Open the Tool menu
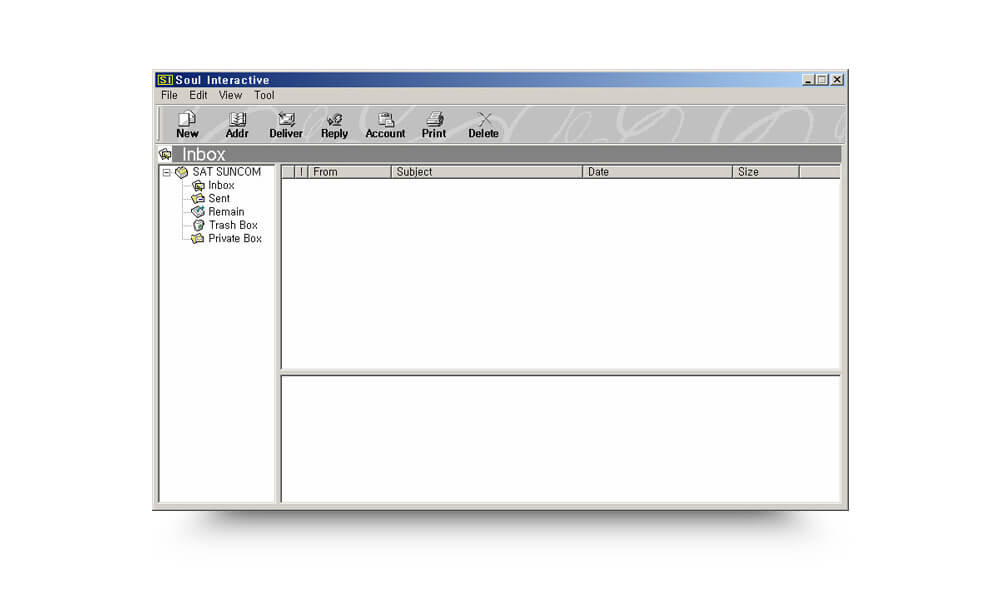 264,95
